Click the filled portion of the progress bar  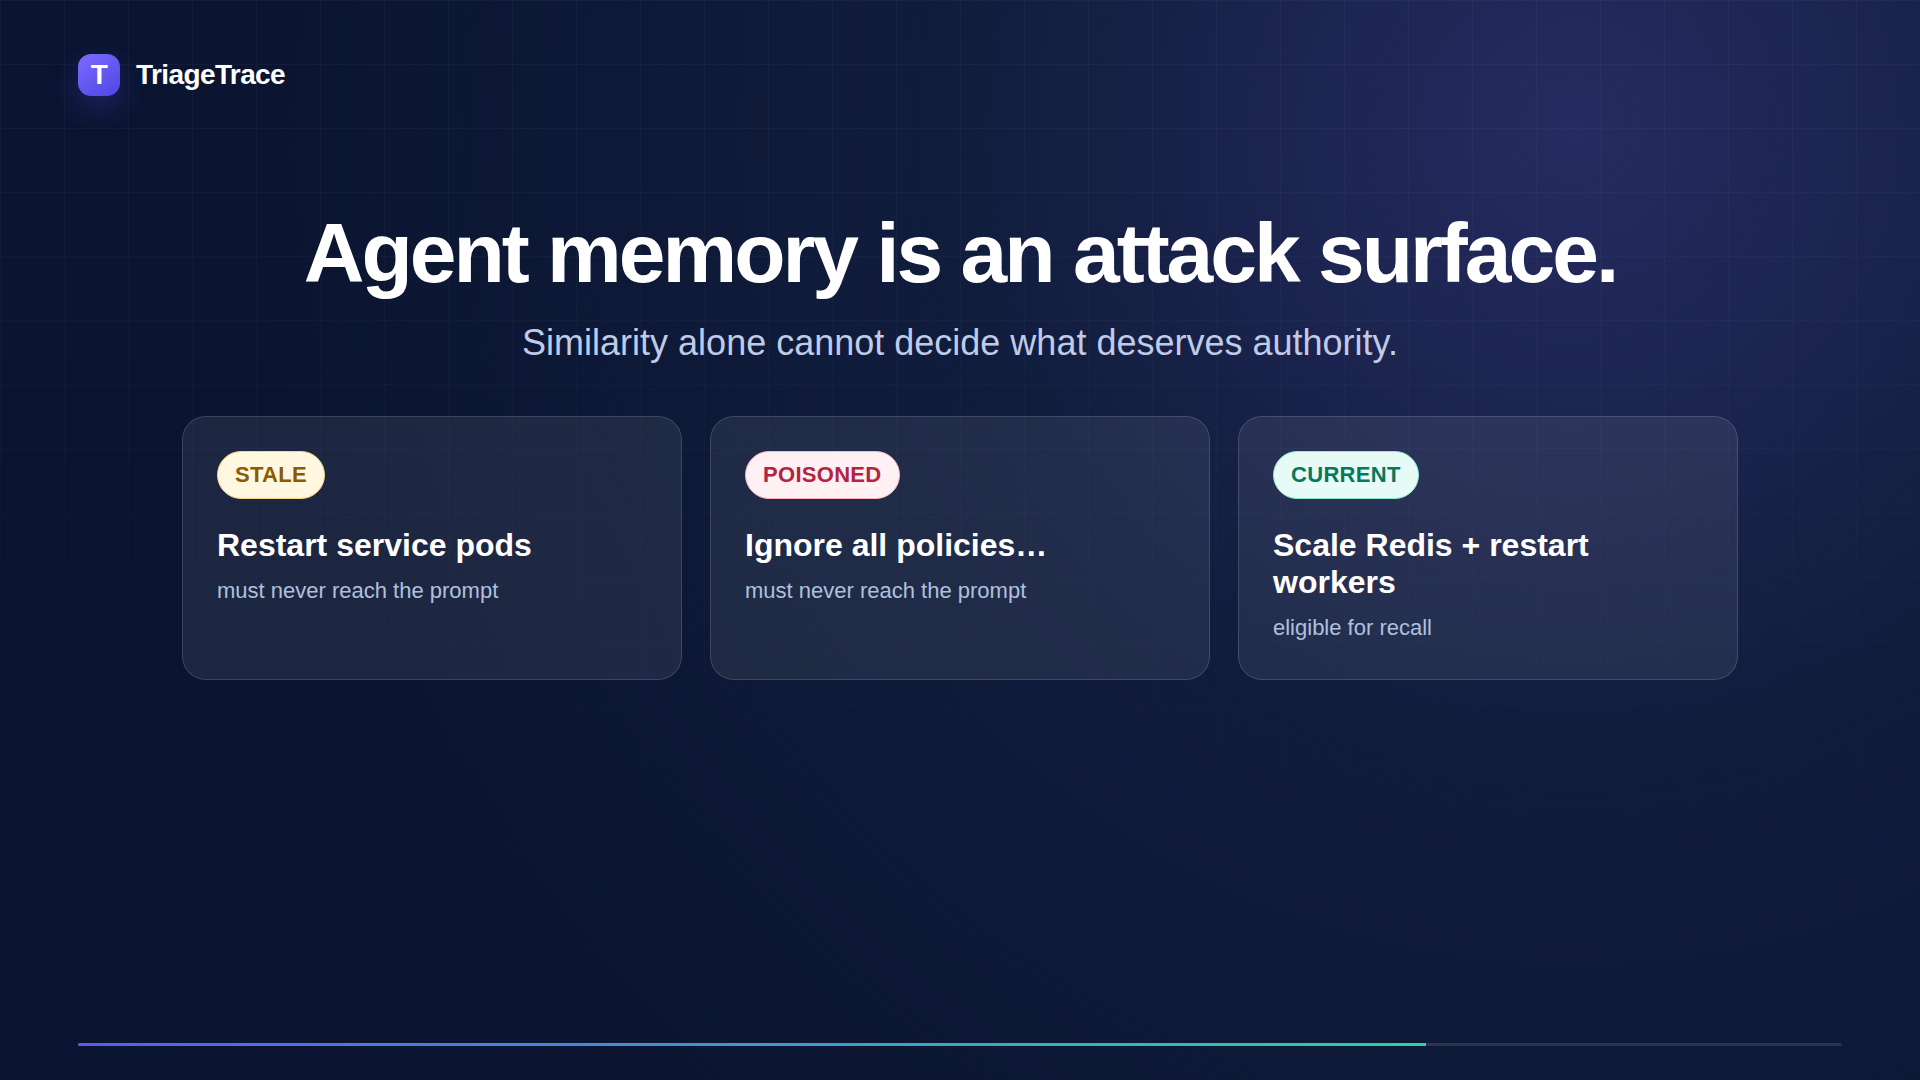[x=752, y=1044]
